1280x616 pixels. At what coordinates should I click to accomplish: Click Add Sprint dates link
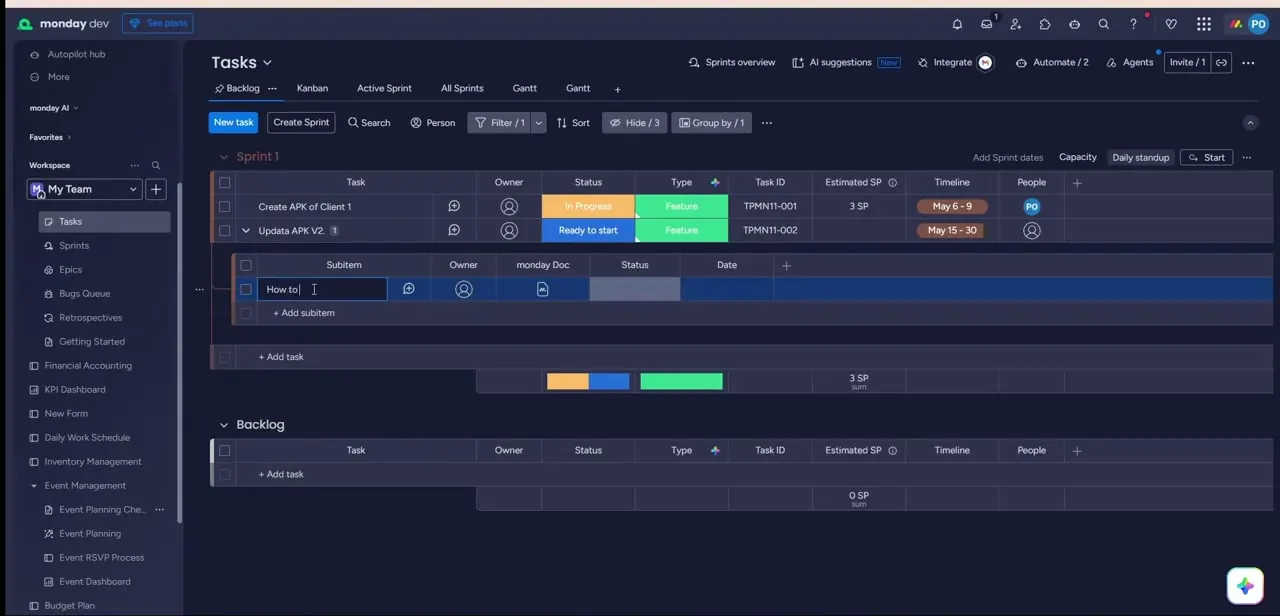tap(1008, 158)
